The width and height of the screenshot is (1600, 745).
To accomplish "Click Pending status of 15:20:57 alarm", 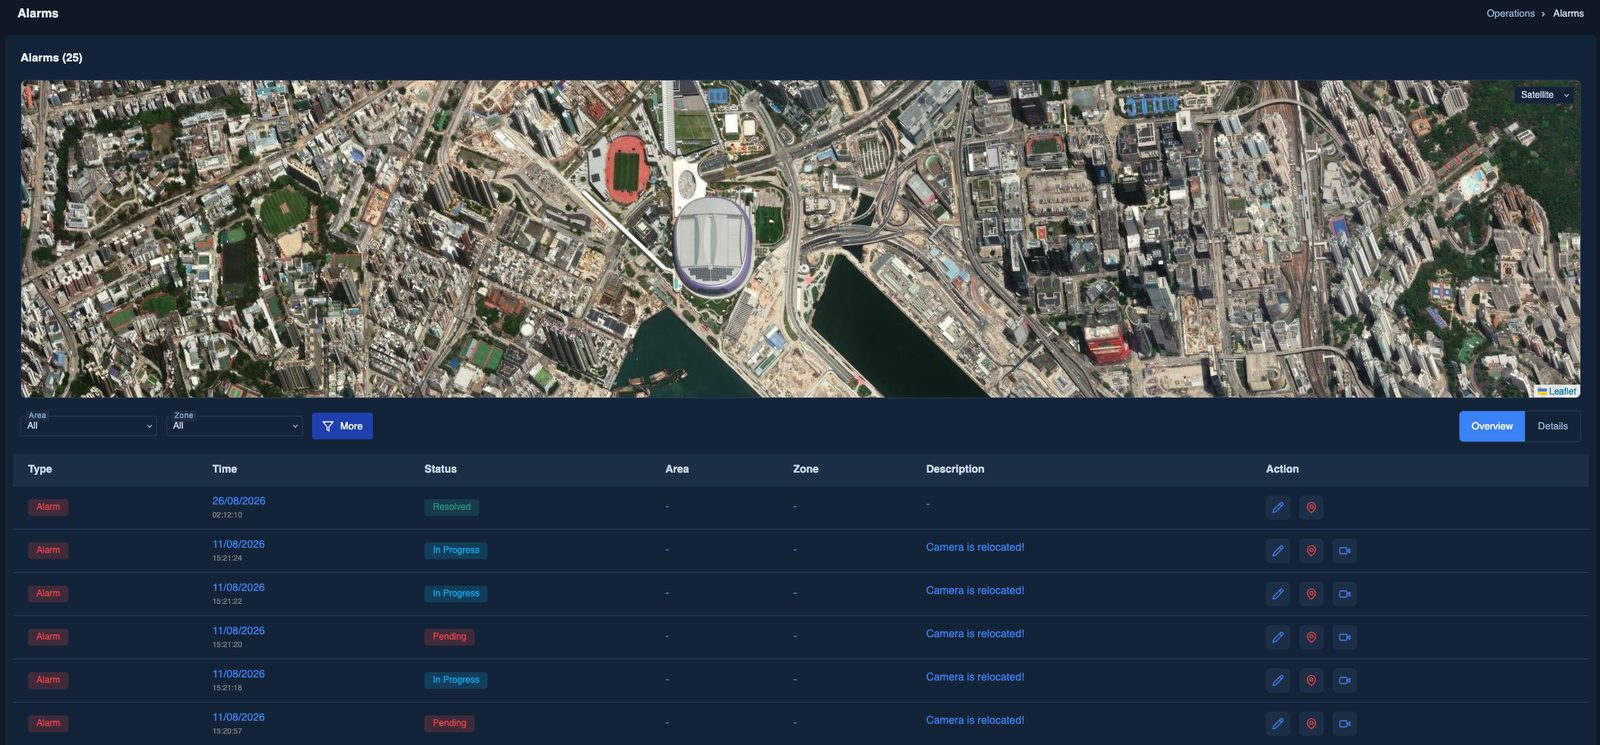I will coord(449,723).
